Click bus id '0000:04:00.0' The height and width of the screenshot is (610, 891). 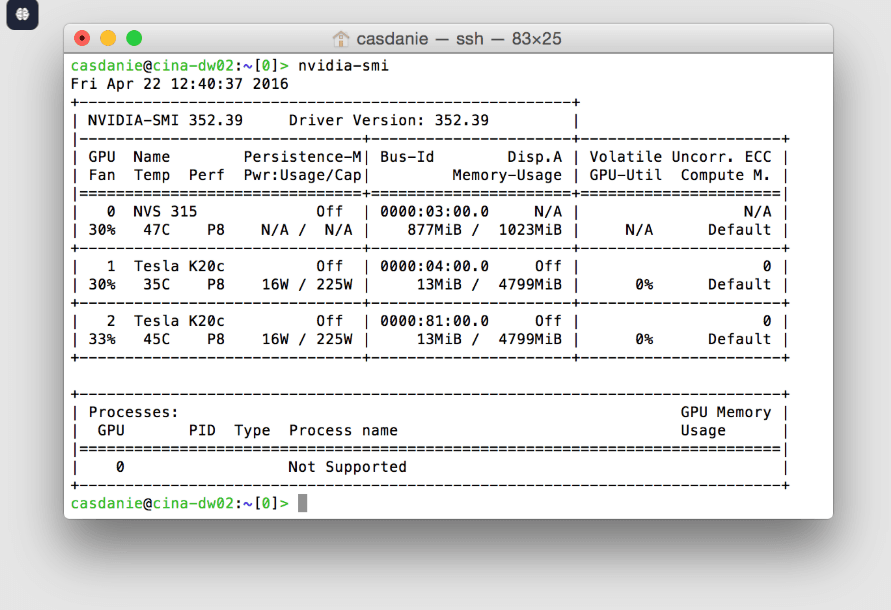434,266
